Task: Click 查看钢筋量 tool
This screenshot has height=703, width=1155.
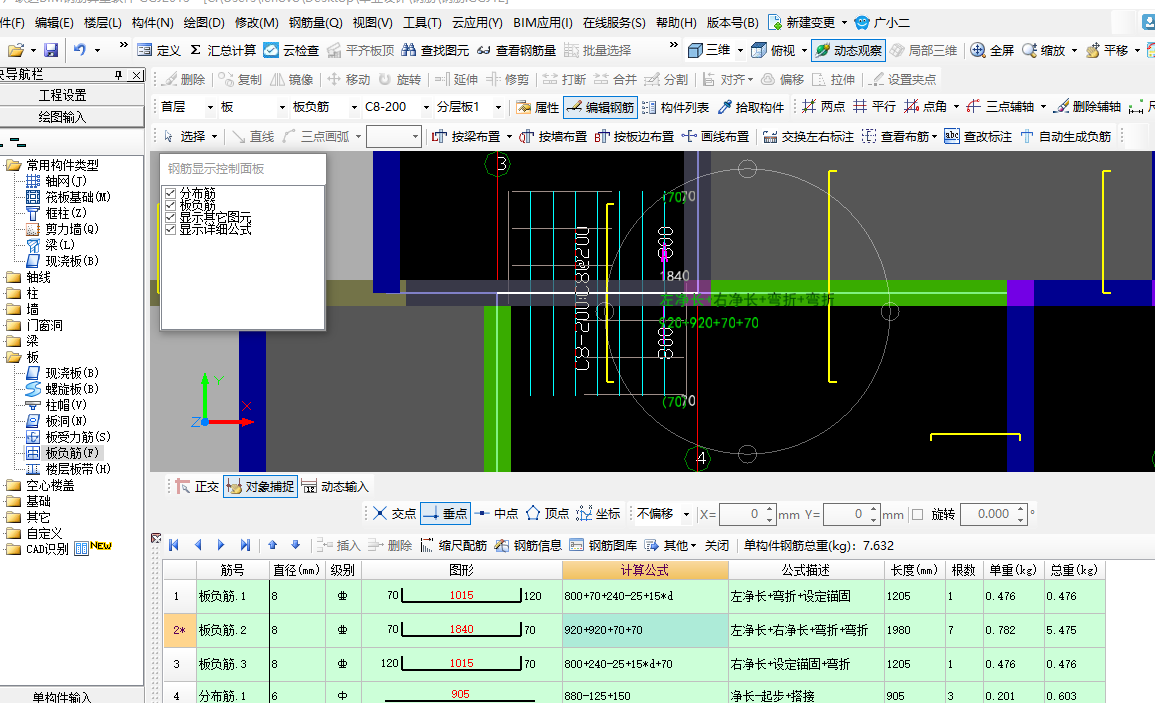Action: click(x=516, y=50)
